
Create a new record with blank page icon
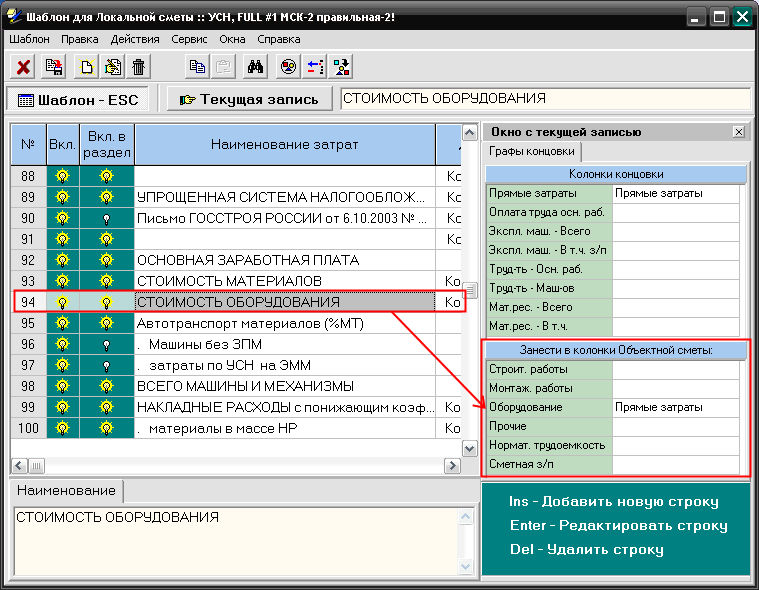[87, 67]
